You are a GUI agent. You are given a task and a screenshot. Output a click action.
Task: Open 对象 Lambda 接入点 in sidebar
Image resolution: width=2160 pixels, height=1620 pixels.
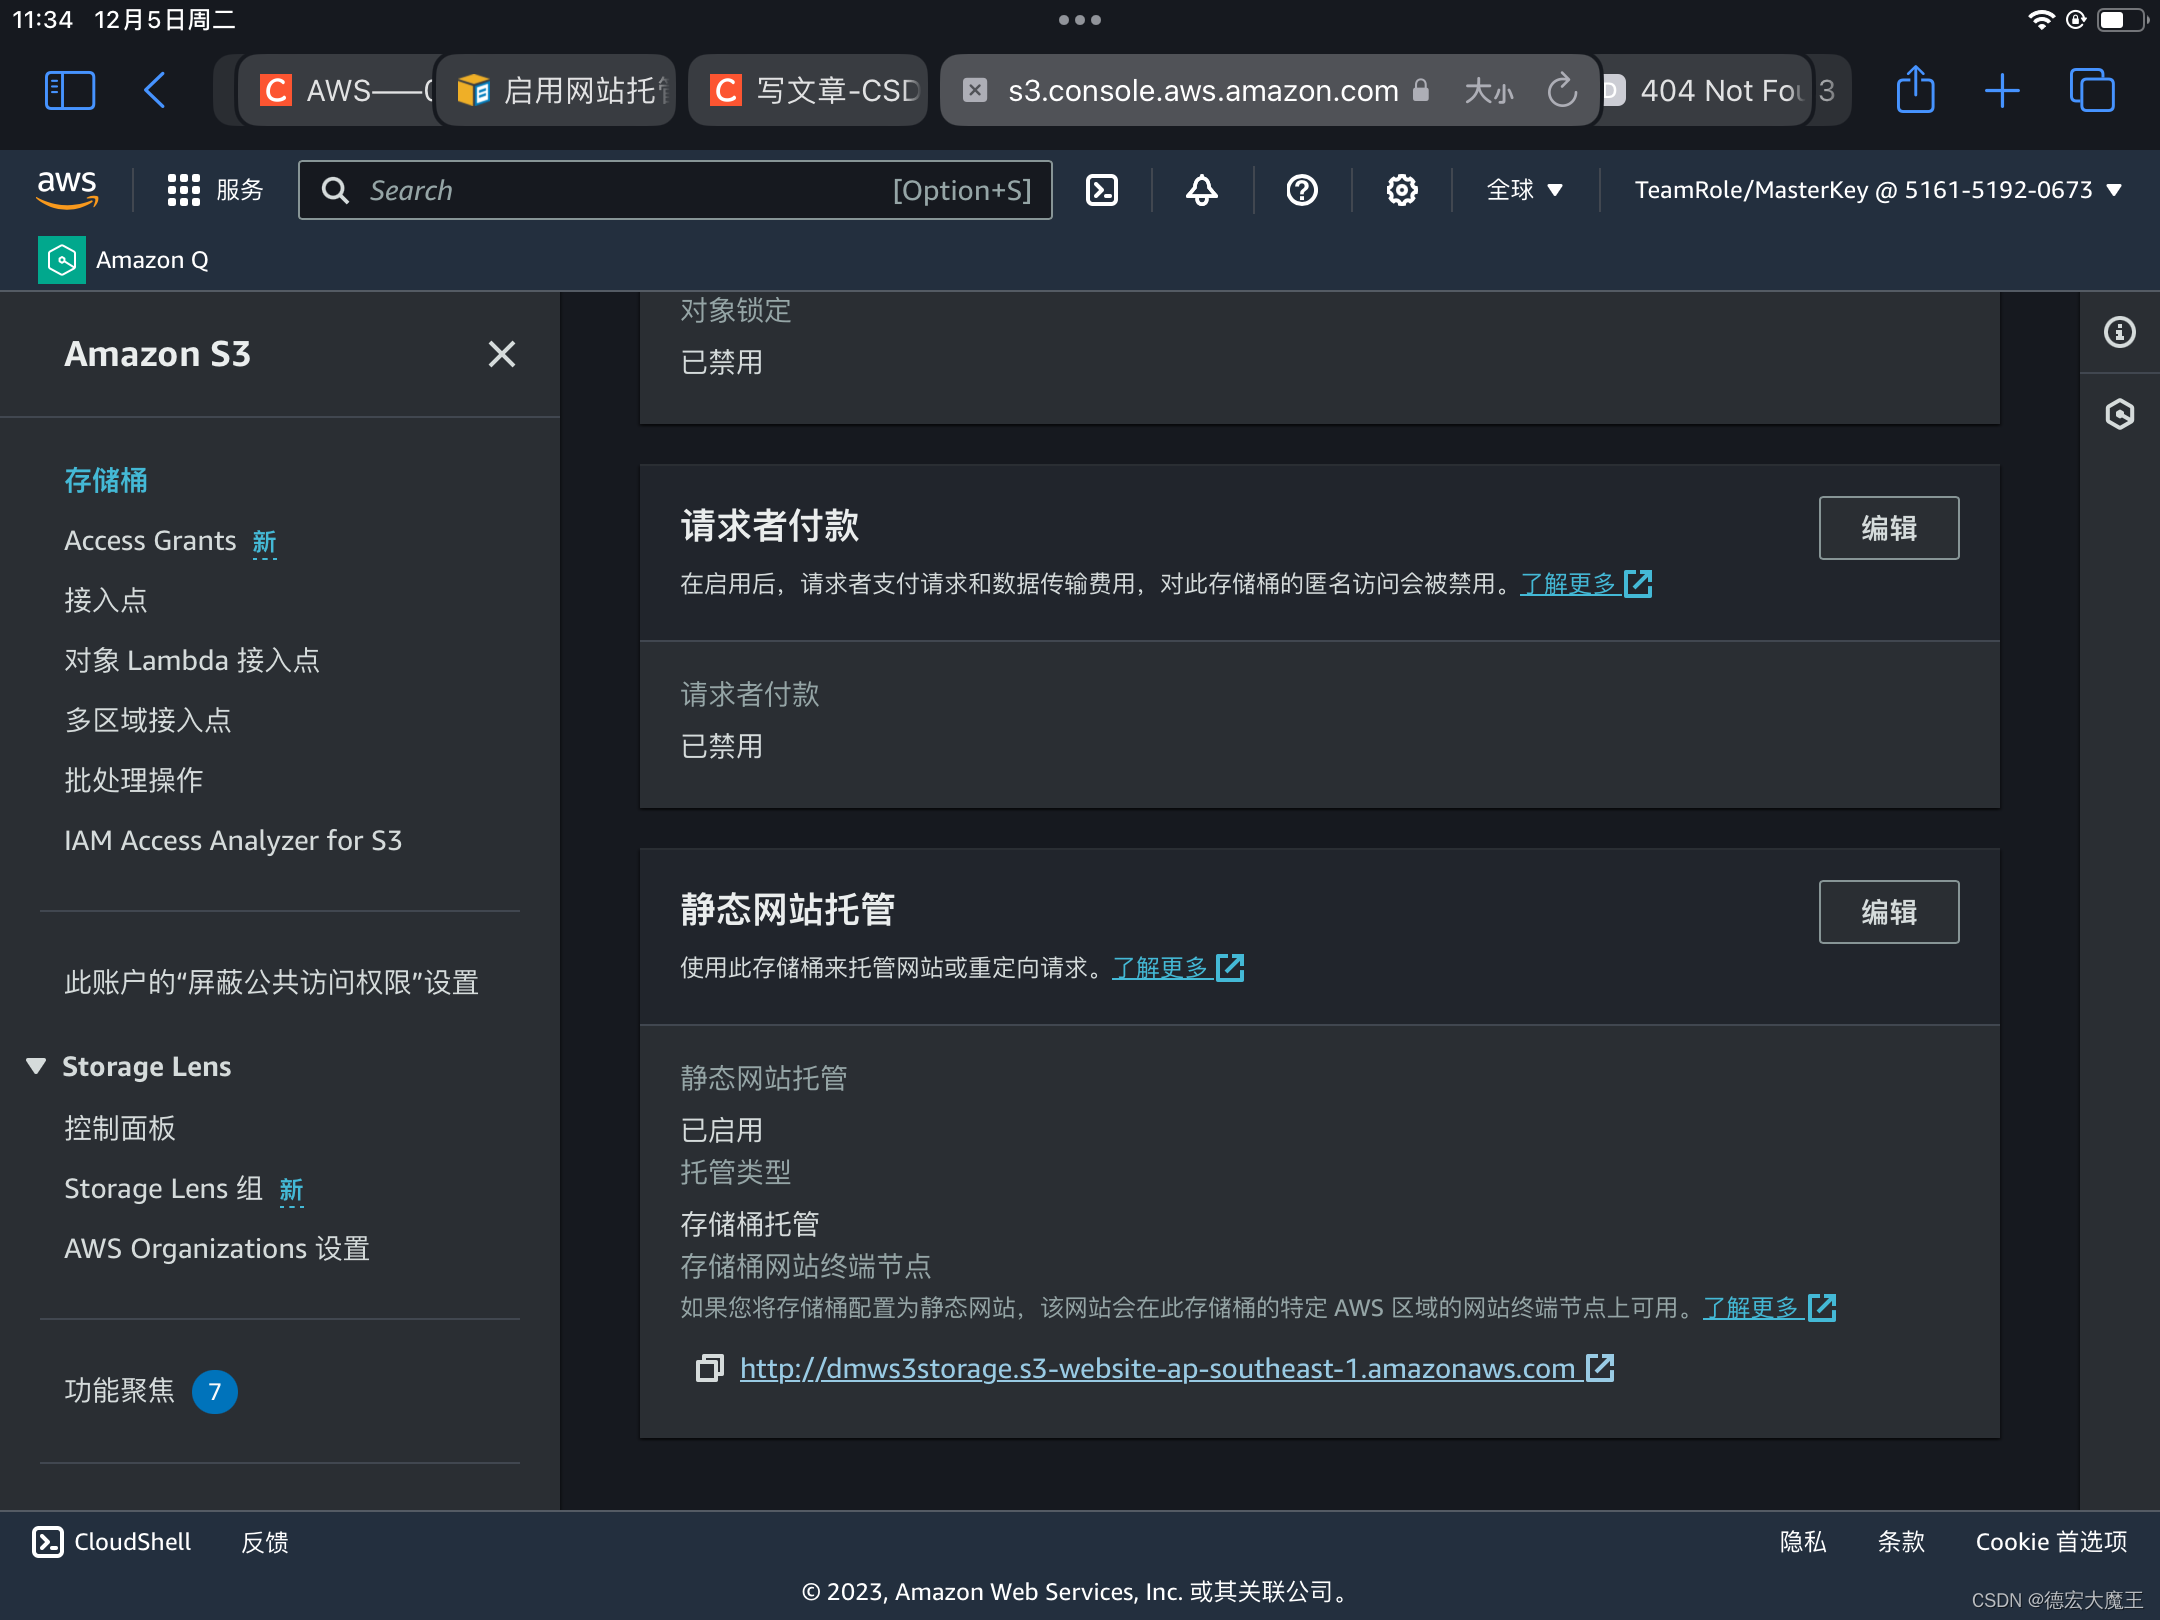point(192,660)
